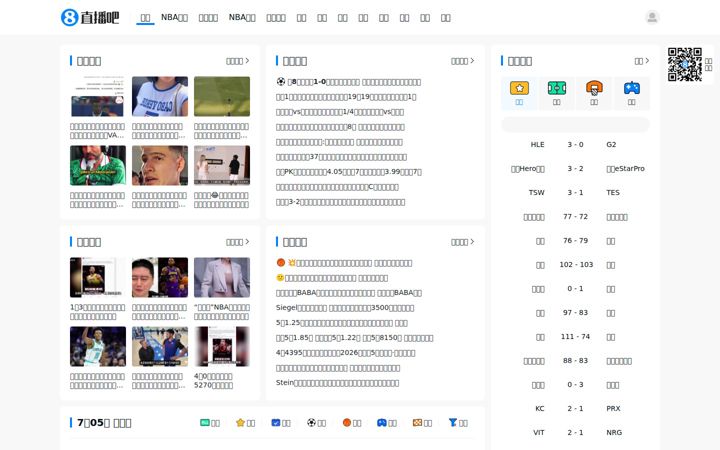The image size is (720, 450).
Task: Select the blue gamepad tab in the score panel
Action: click(x=632, y=93)
